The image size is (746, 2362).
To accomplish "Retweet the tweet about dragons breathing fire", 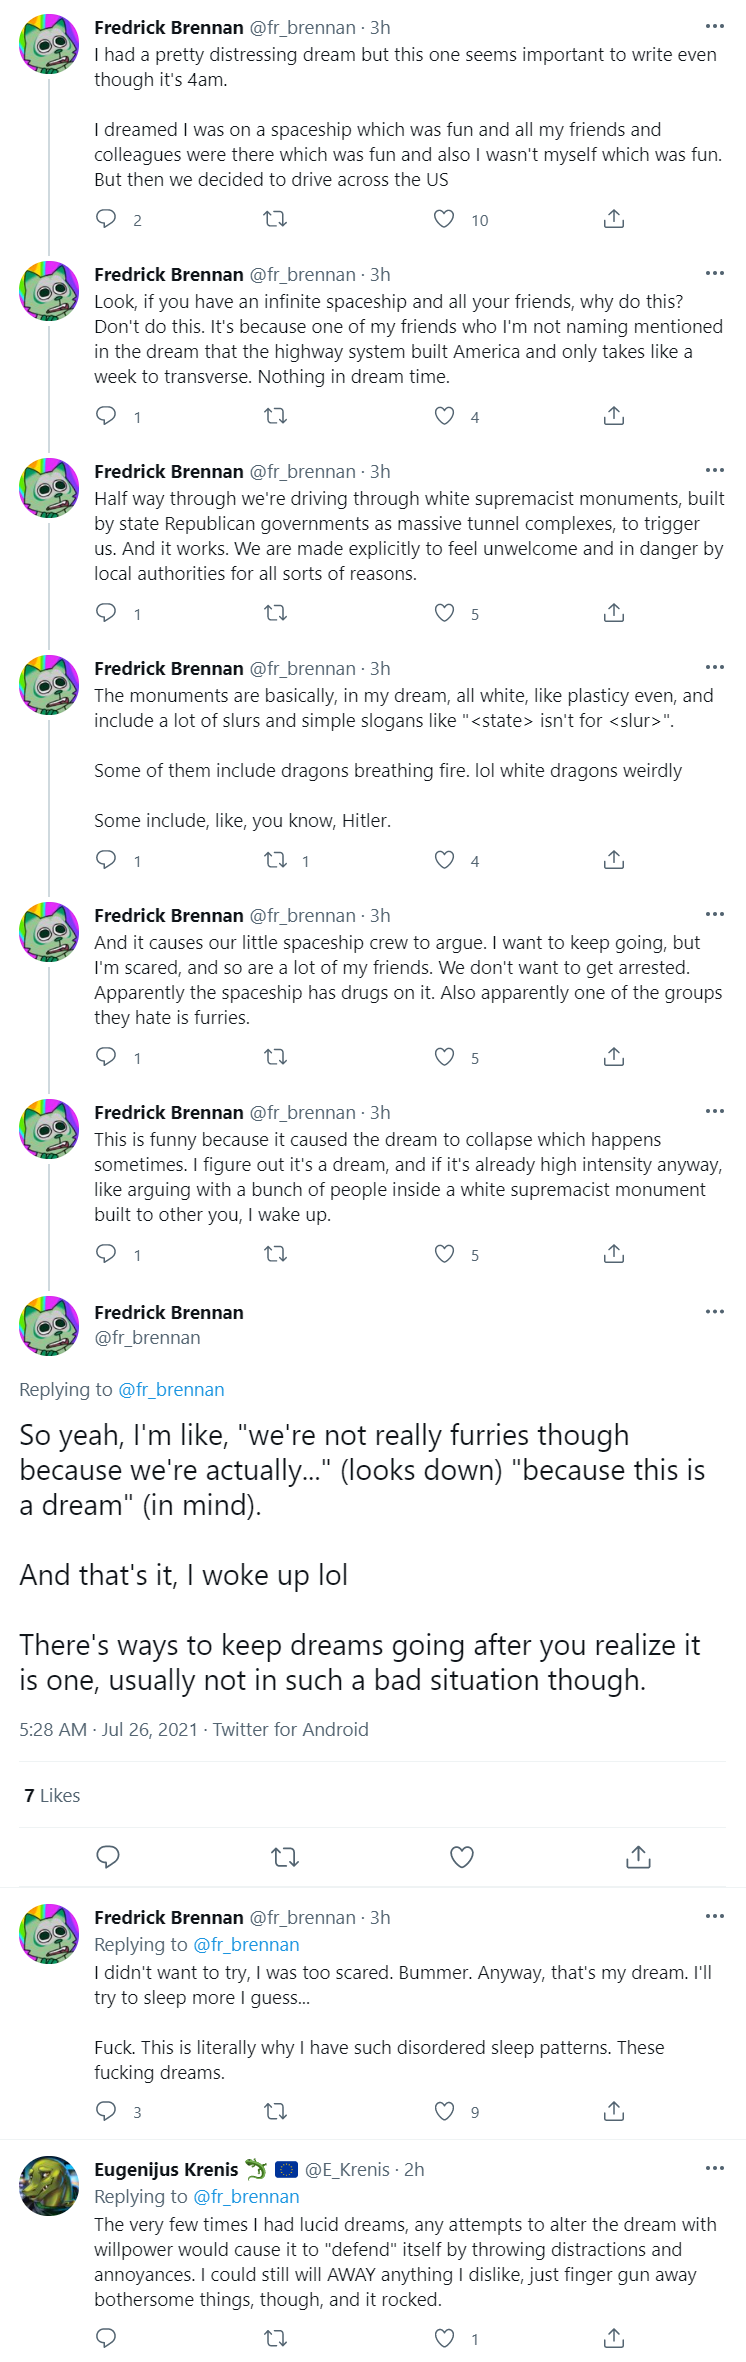I will coord(275,860).
